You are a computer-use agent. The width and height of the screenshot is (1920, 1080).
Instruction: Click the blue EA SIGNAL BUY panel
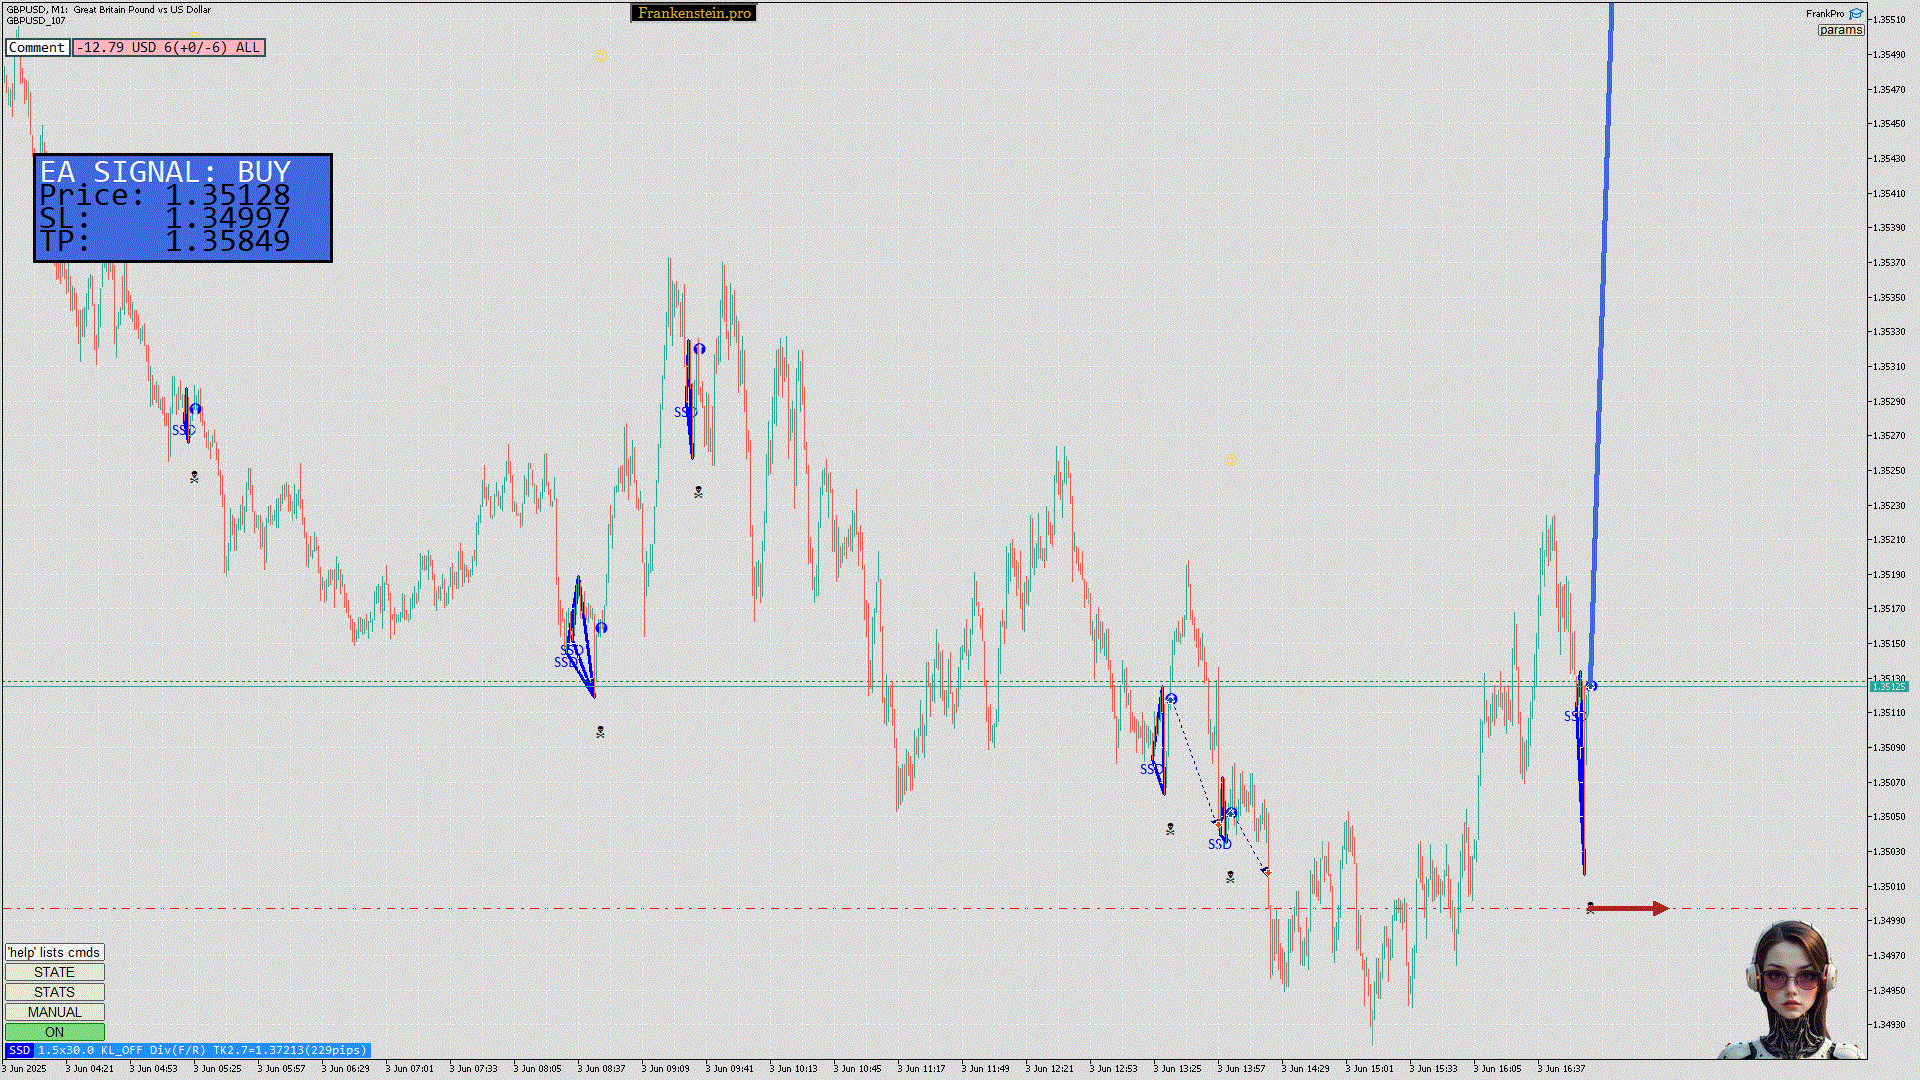(183, 208)
